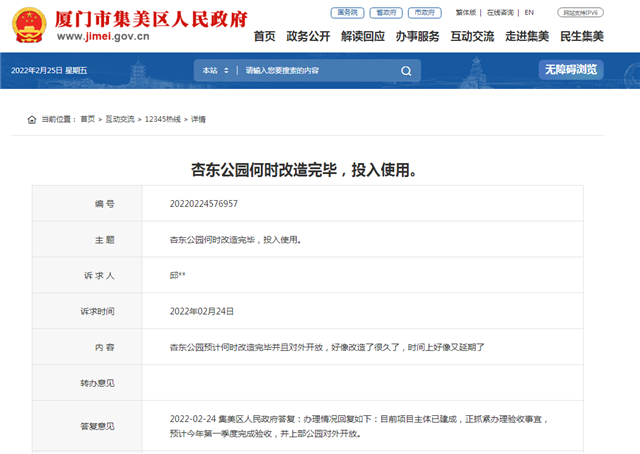Open the 走进集美 menu item
Viewport: 640px width, 454px height.
coord(527,36)
